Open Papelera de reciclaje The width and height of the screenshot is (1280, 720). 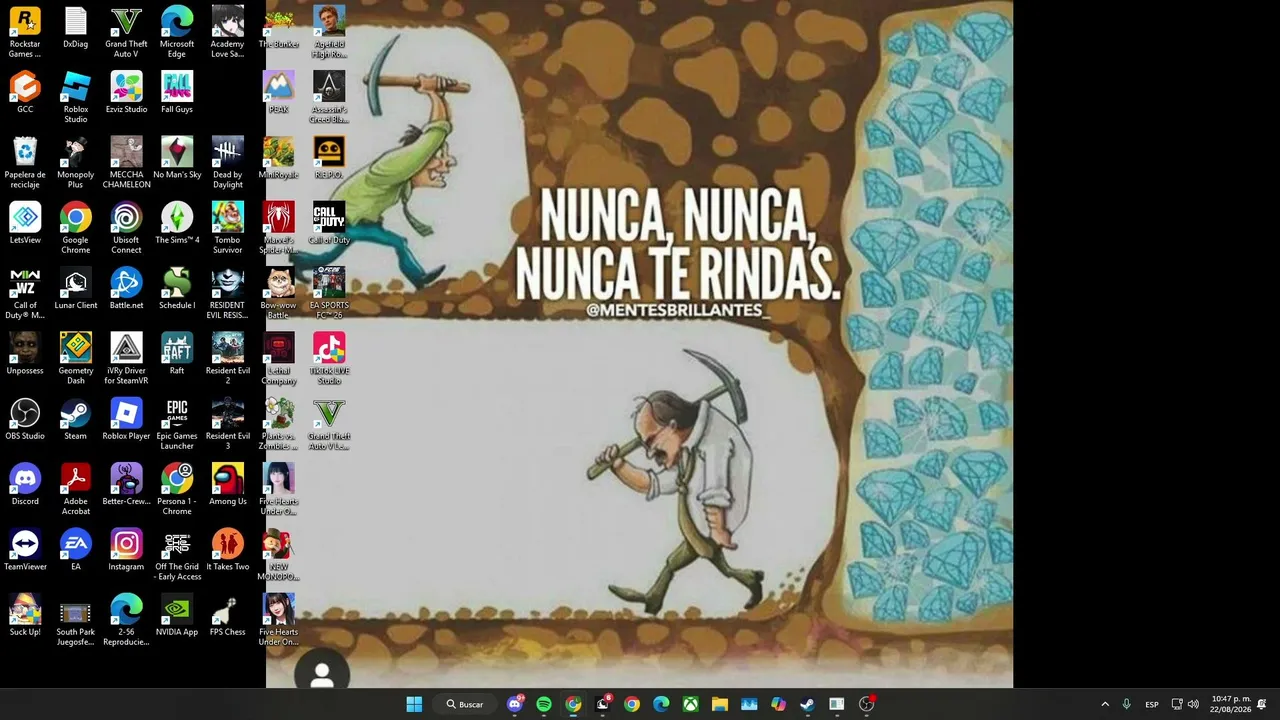pyautogui.click(x=25, y=163)
